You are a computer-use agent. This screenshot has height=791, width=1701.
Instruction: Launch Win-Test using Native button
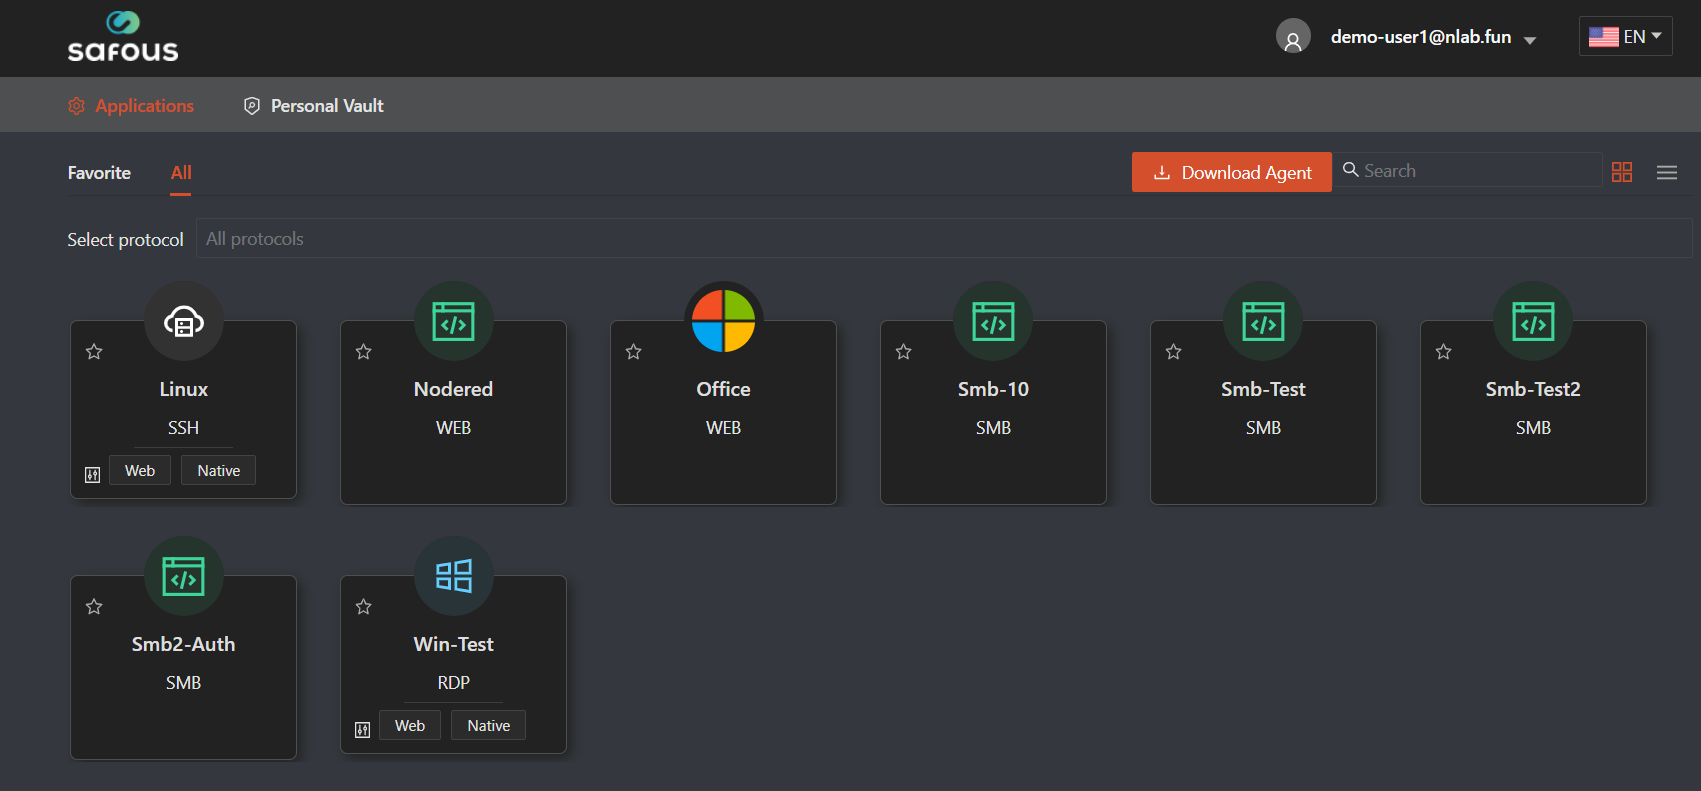(488, 726)
